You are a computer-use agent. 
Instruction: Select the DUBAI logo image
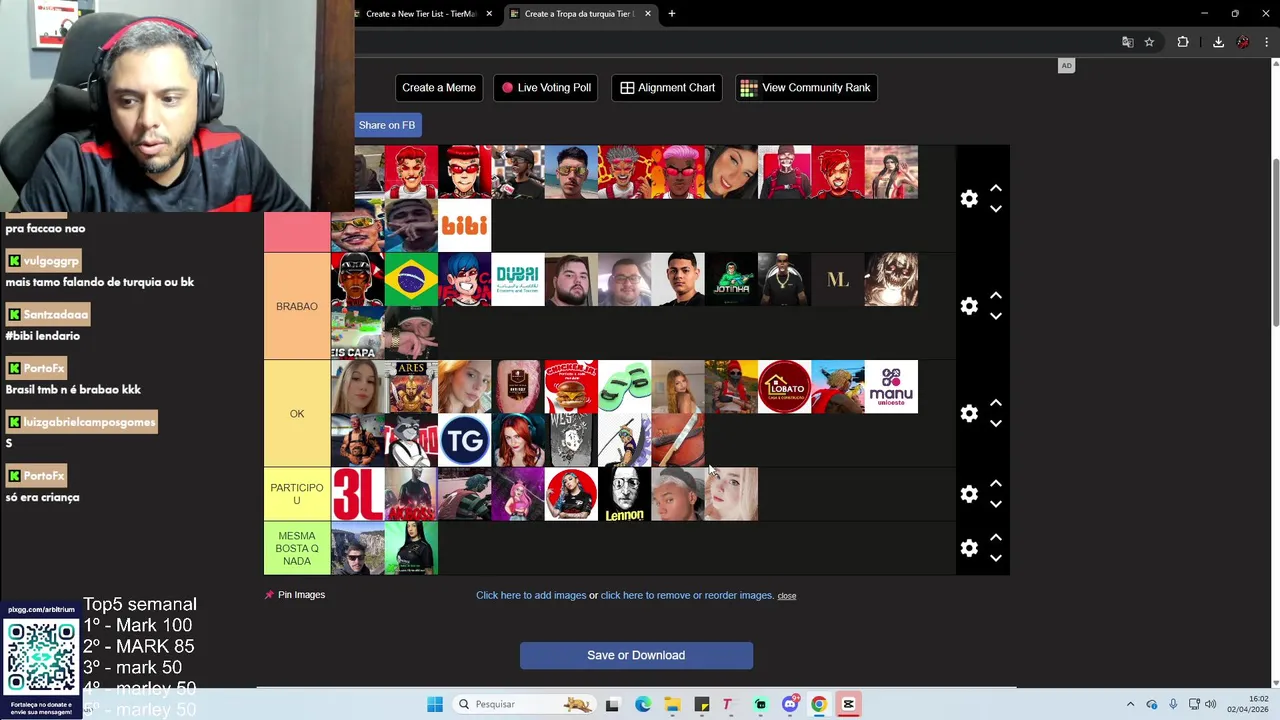(x=518, y=279)
